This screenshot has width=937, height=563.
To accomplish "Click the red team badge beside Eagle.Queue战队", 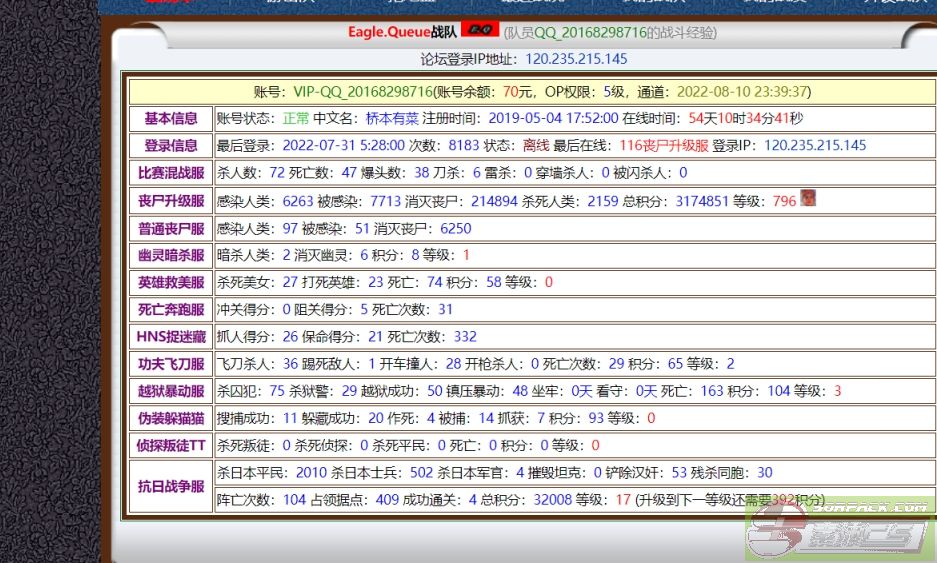I will 480,31.
